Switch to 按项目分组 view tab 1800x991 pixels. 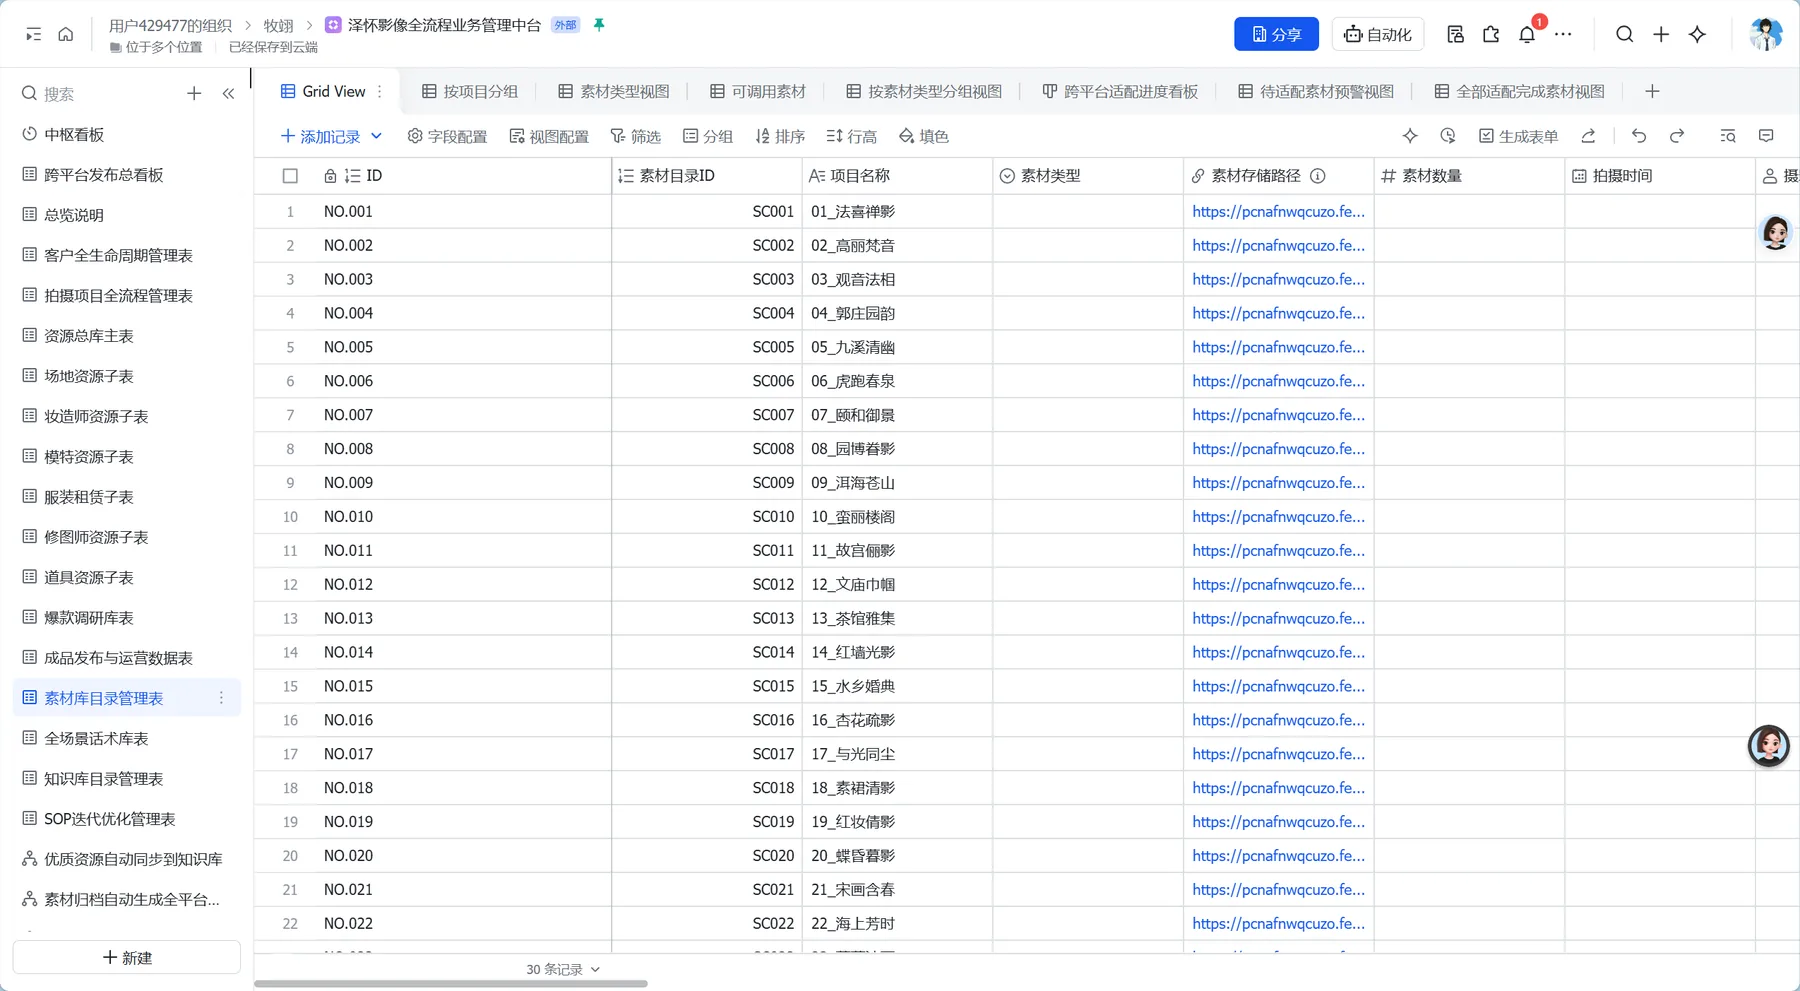470,91
